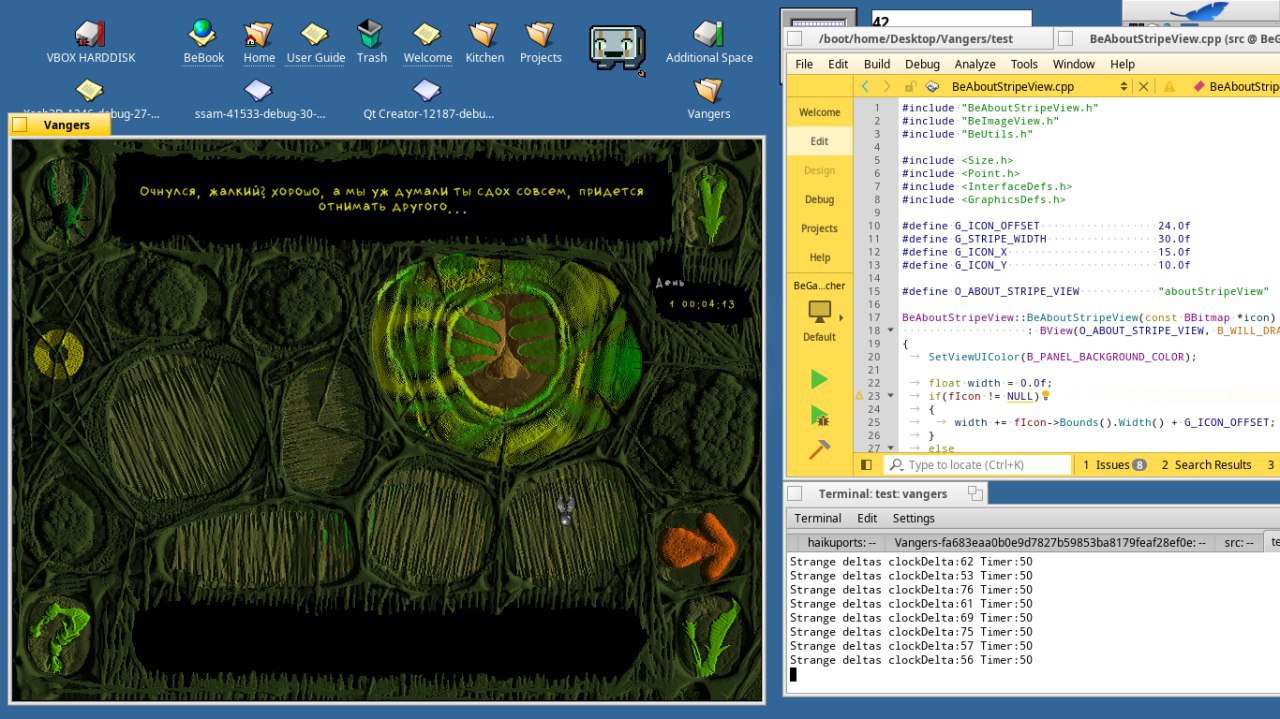Close the BeAboutStripeView.cpp document with X icon
Viewport: 1280px width, 719px height.
1144,87
